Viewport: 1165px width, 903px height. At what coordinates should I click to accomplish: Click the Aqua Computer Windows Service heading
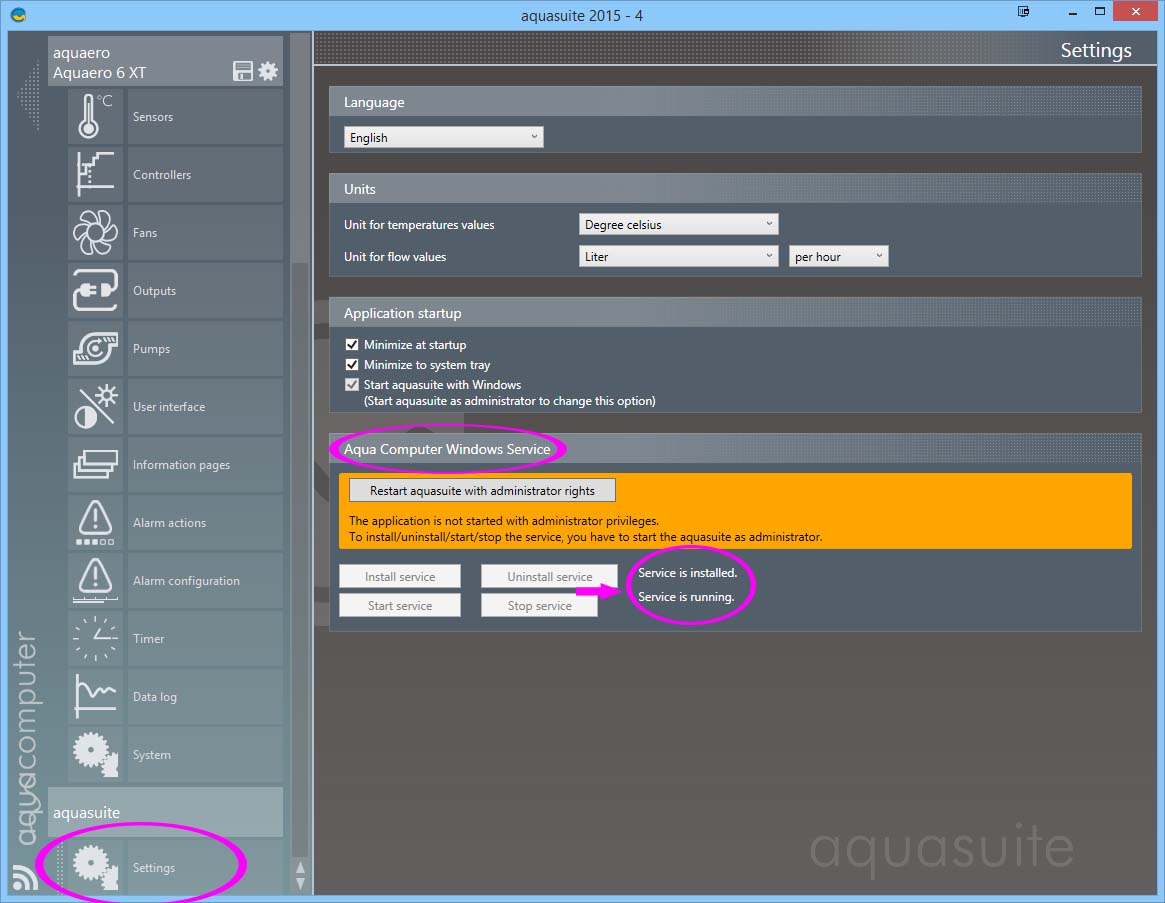pos(447,449)
